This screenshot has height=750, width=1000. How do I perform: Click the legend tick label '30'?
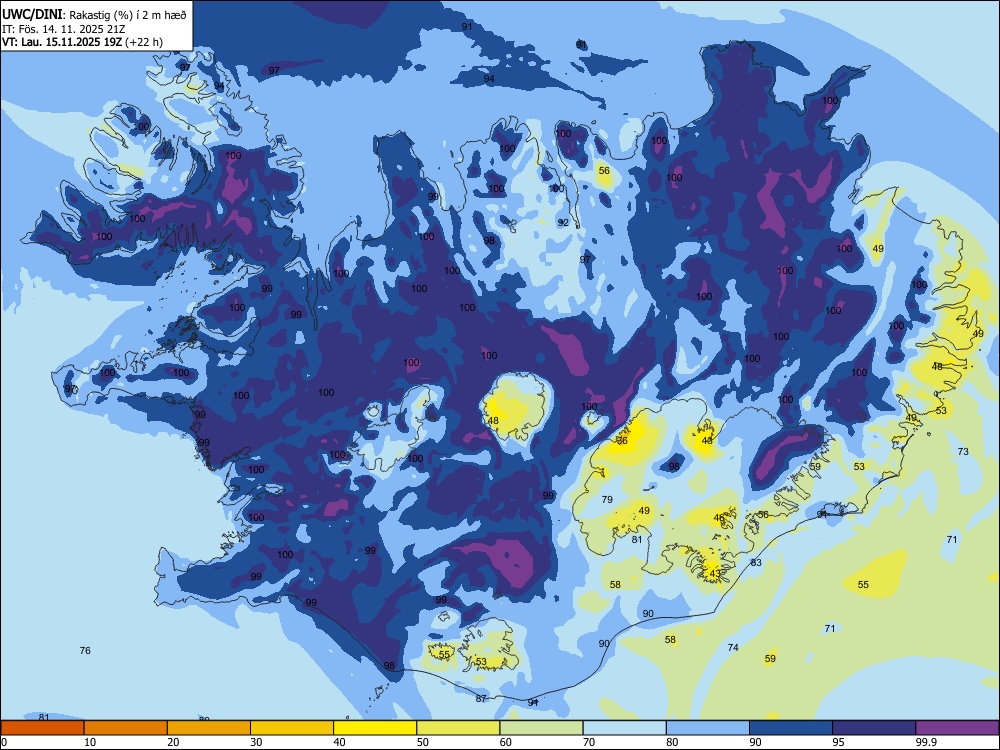pos(256,742)
